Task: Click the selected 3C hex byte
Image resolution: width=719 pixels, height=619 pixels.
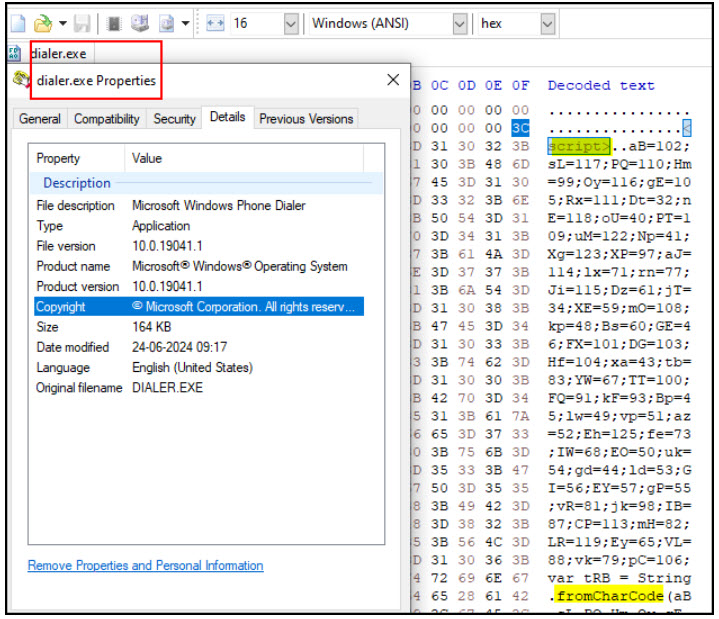Action: pos(520,128)
